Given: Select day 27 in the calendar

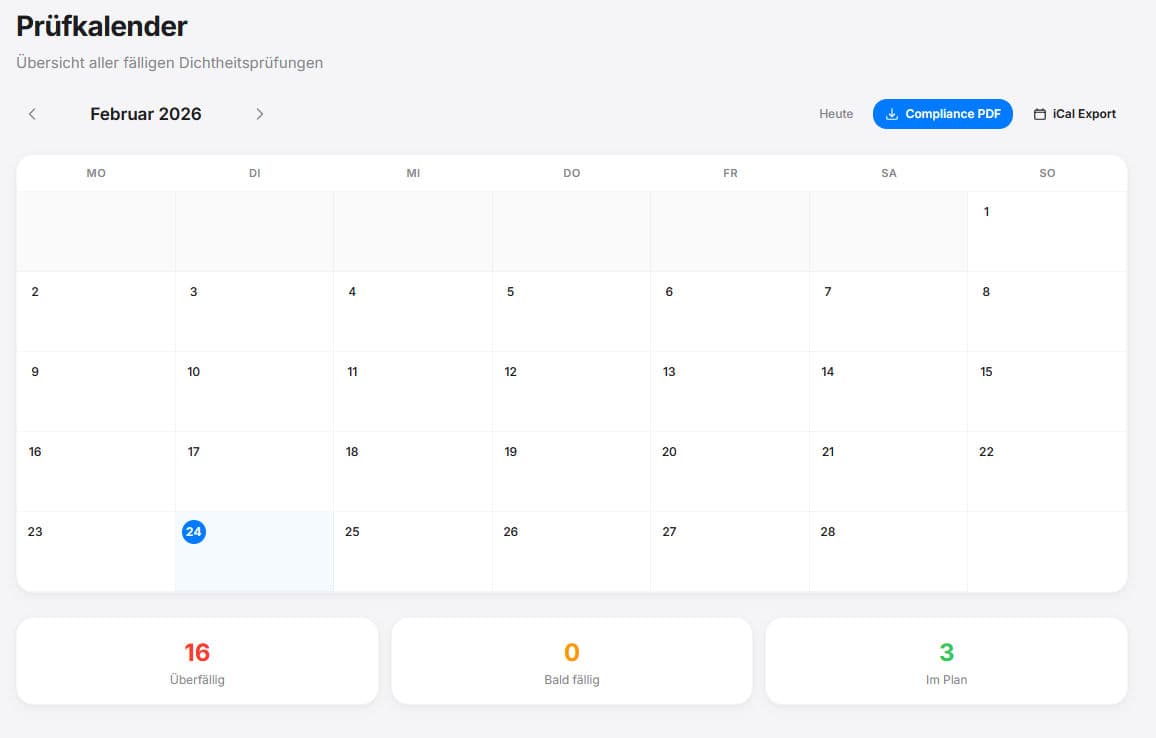Looking at the screenshot, I should (x=730, y=551).
